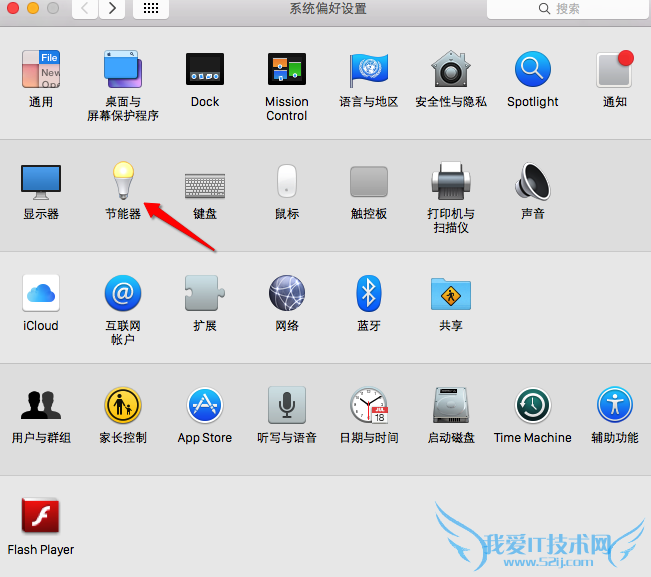This screenshot has width=651, height=577.
Task: Click the forward navigation arrow
Action: pyautogui.click(x=112, y=8)
